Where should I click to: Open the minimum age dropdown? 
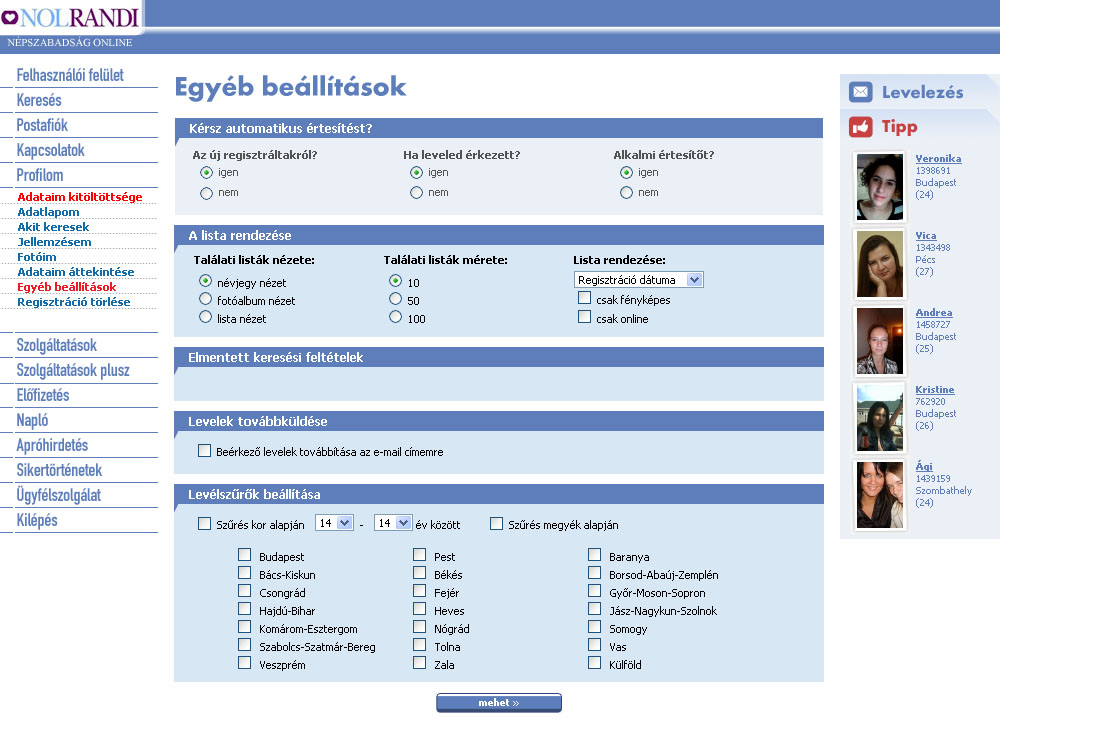(x=334, y=523)
